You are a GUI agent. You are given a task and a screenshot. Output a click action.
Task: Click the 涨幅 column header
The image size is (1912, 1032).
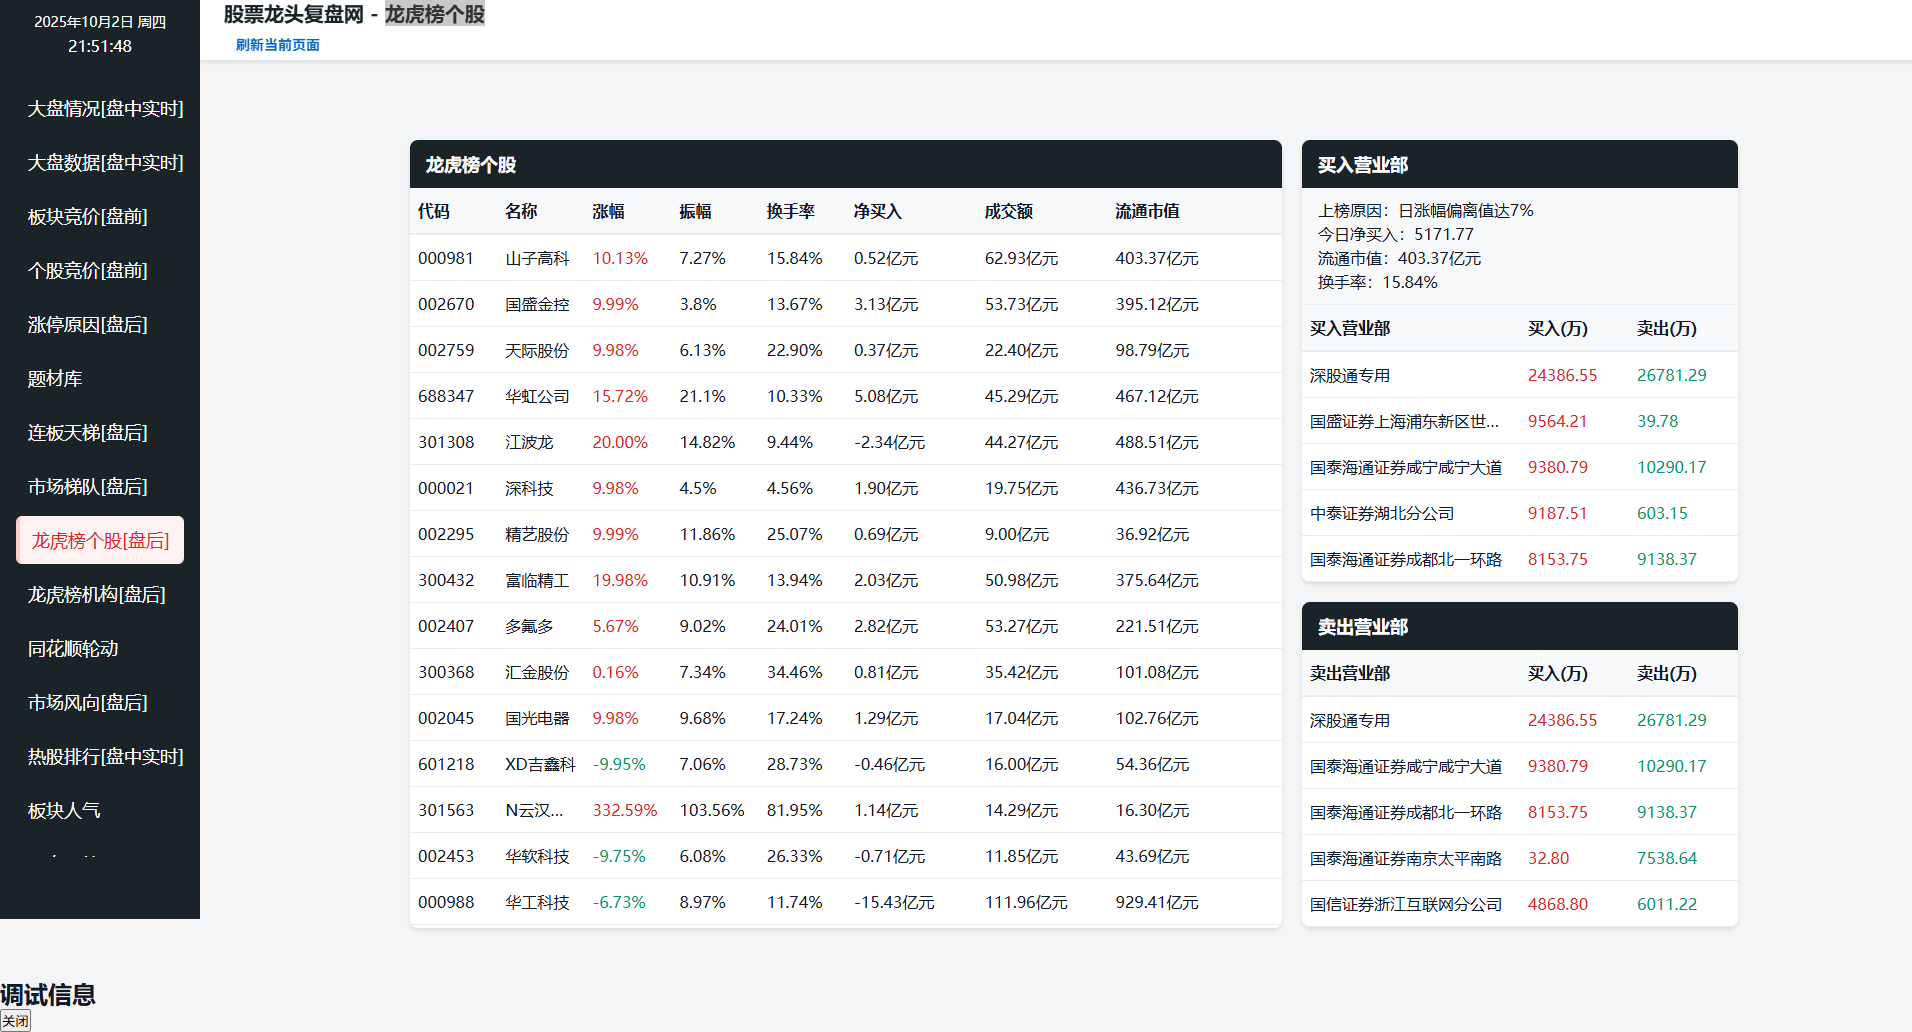tap(608, 212)
